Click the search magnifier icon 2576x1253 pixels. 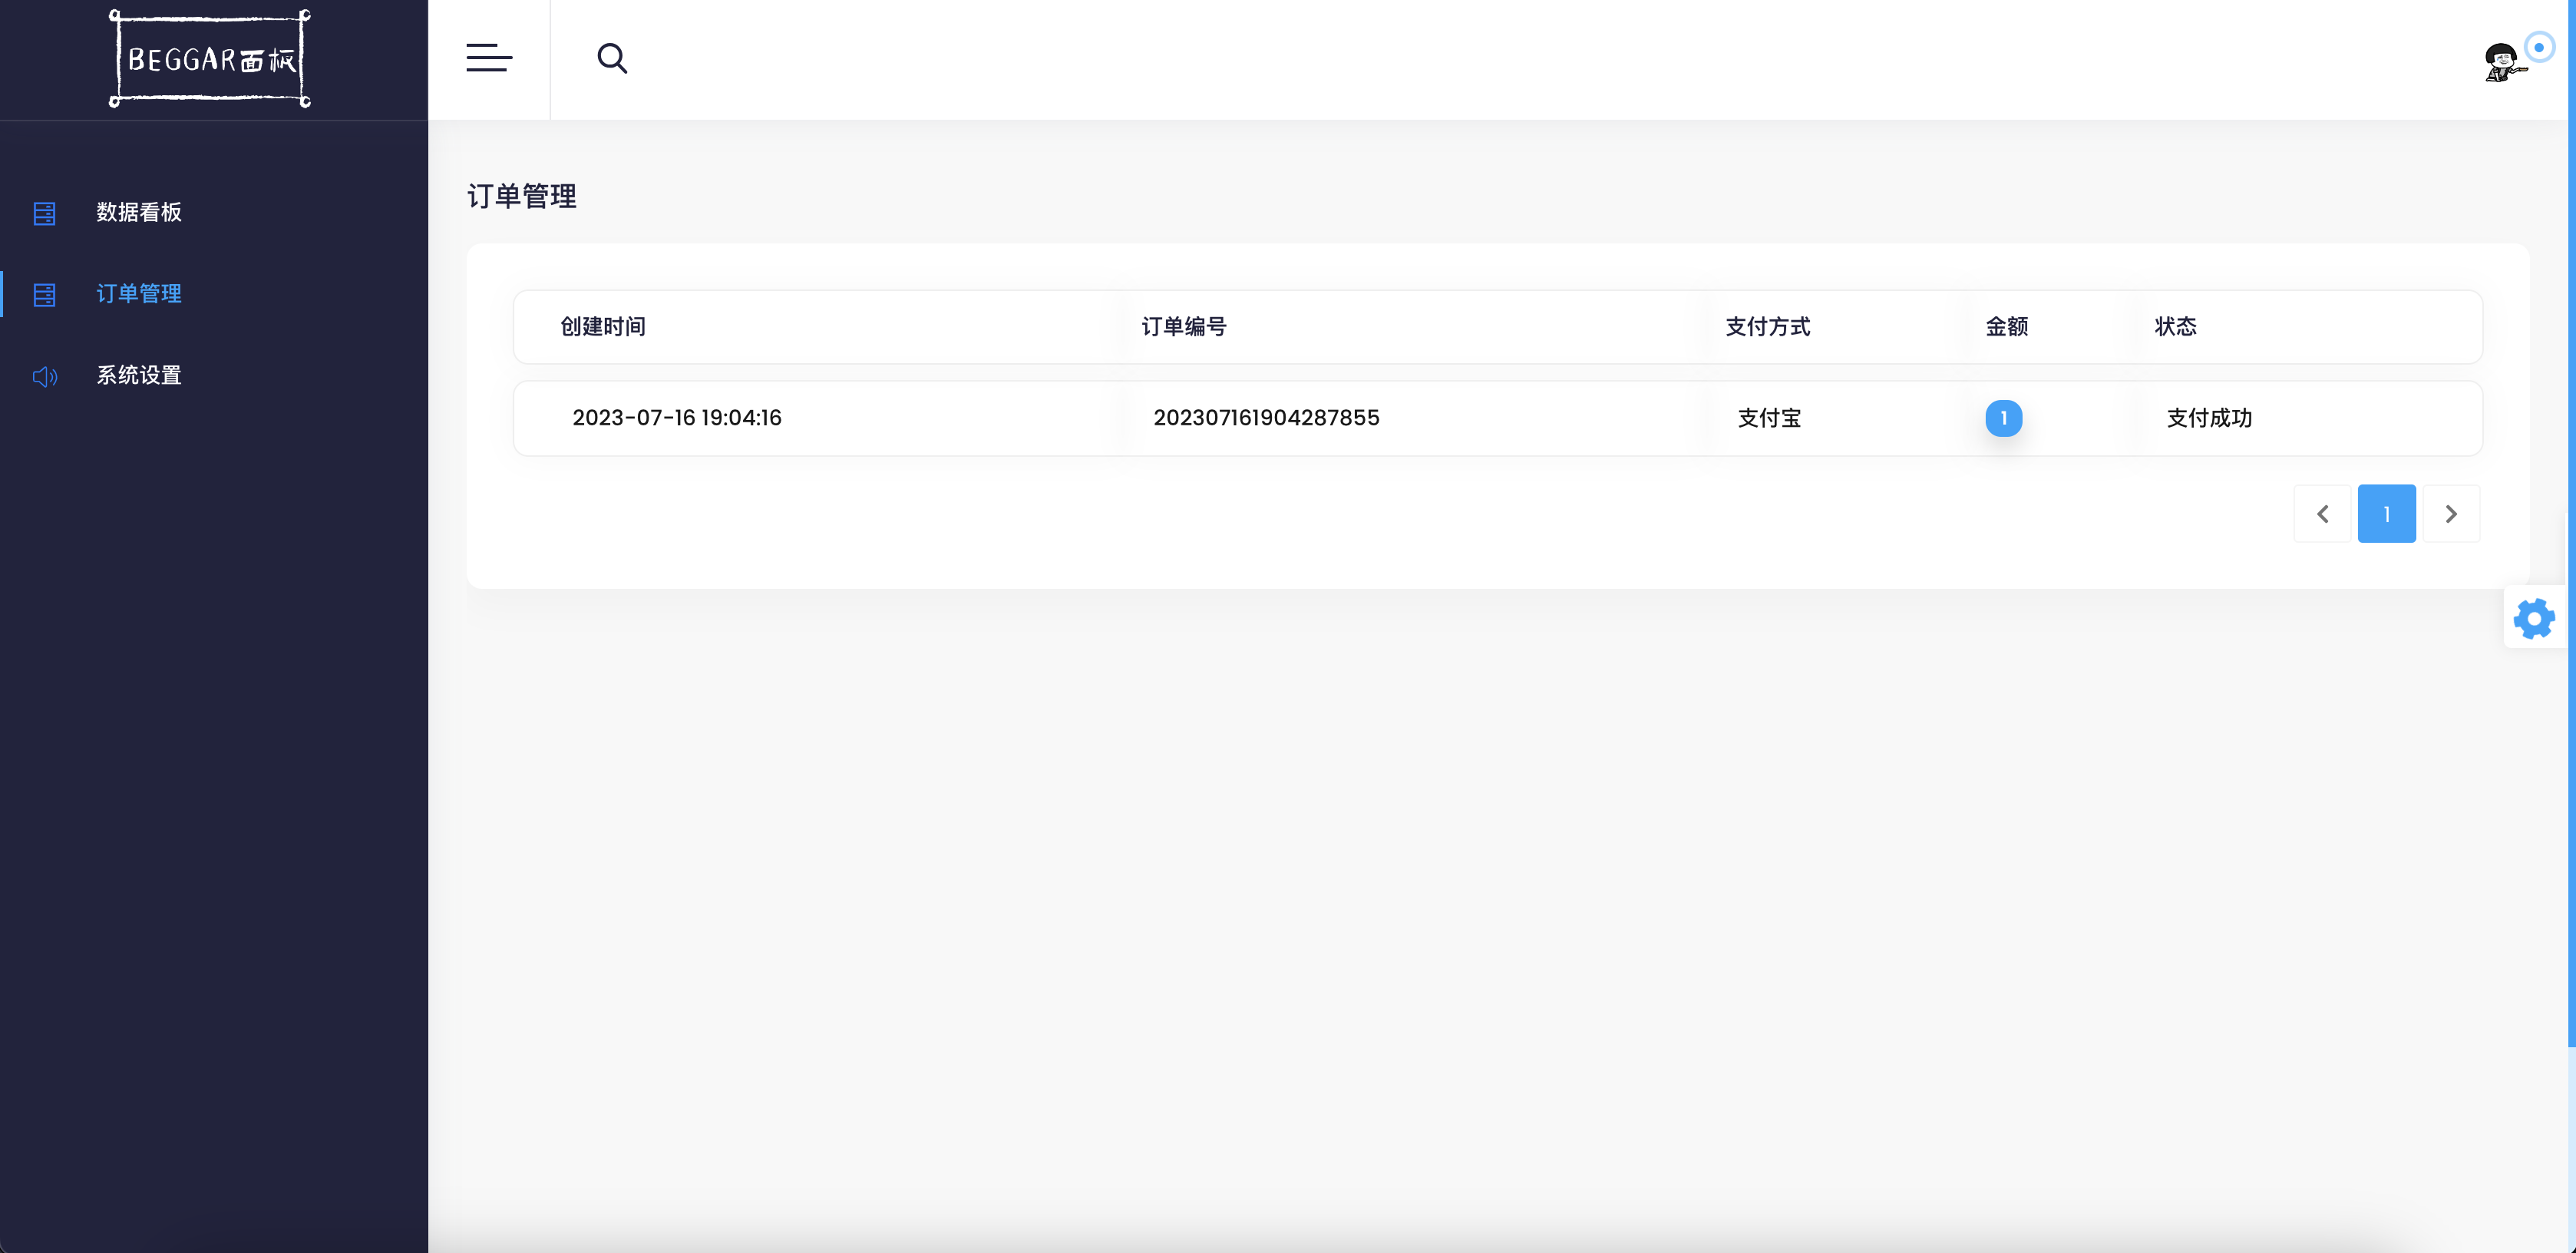tap(612, 58)
